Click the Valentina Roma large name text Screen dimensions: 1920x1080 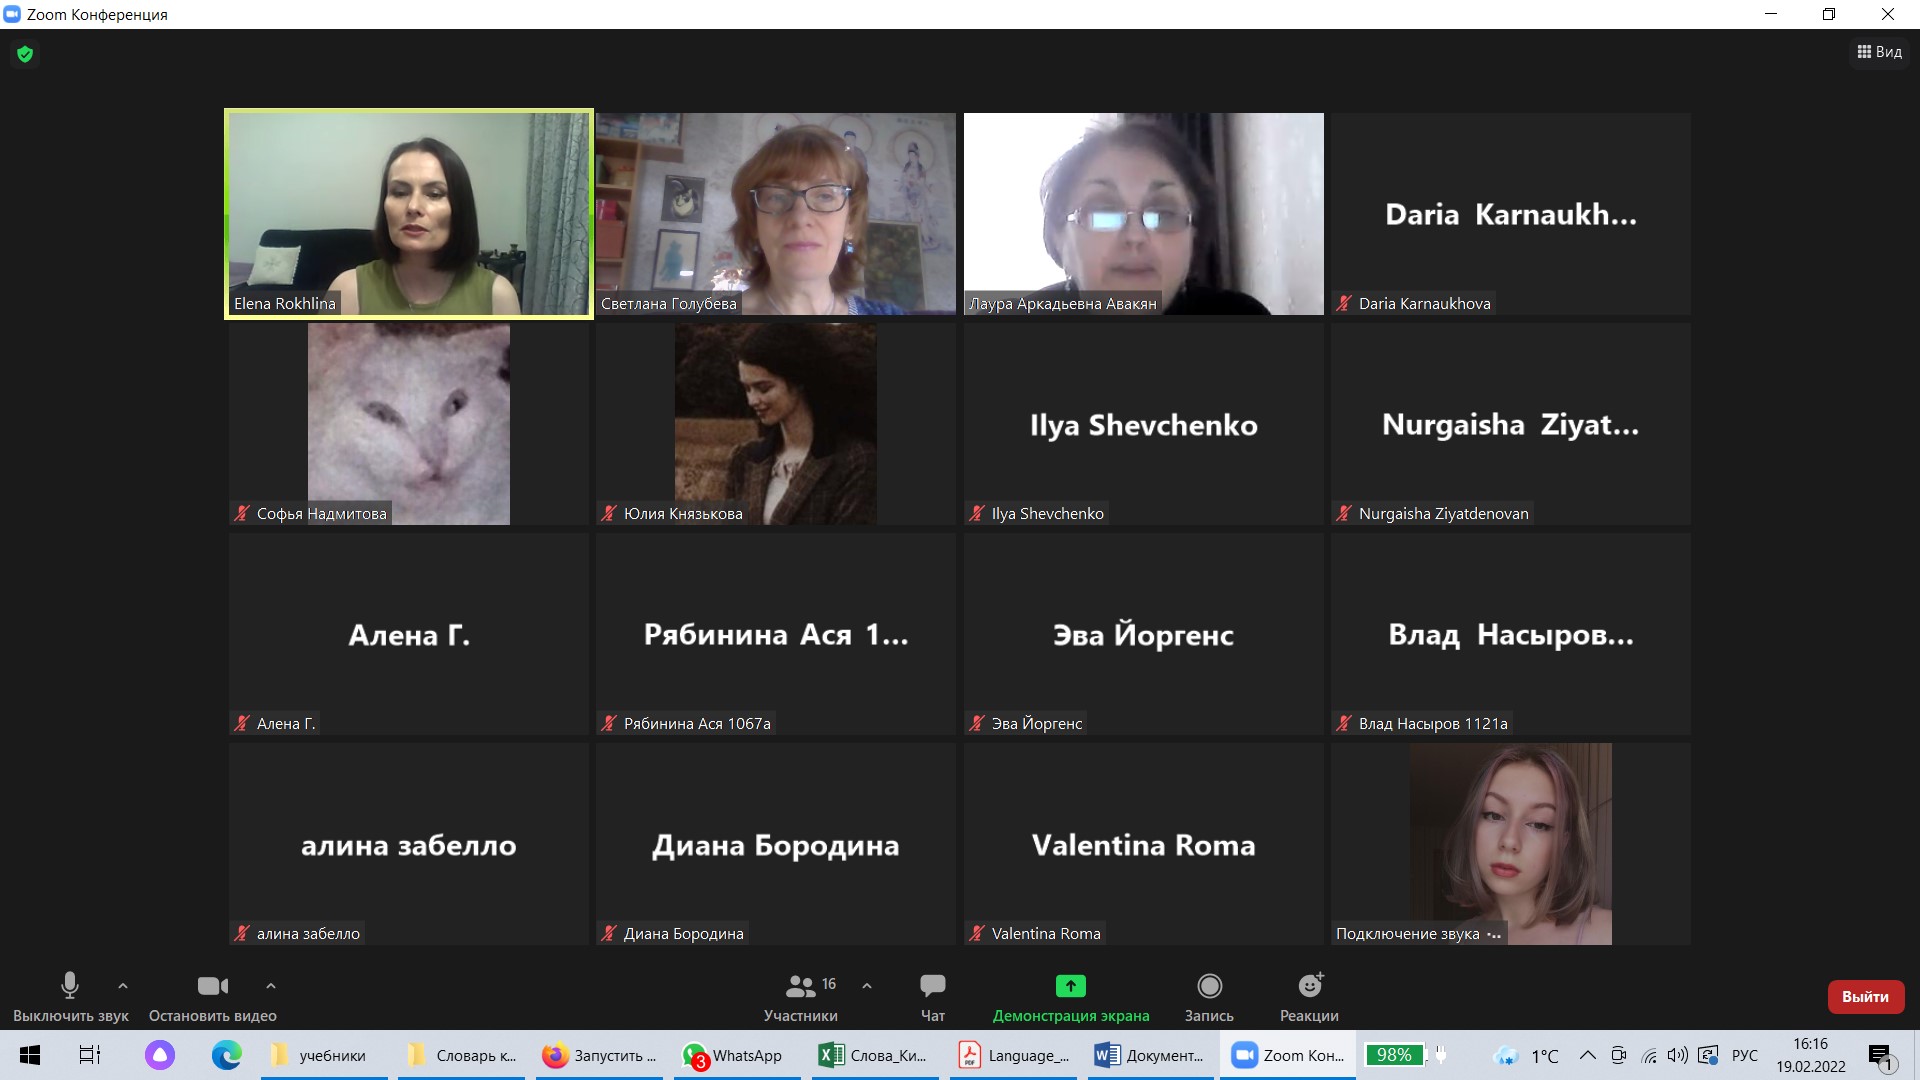[x=1143, y=845]
